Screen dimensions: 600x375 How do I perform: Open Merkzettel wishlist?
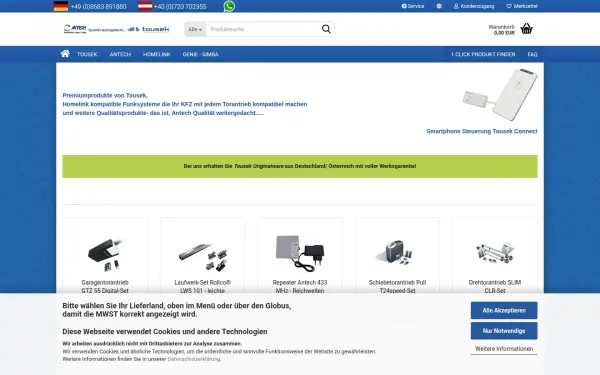tap(522, 6)
